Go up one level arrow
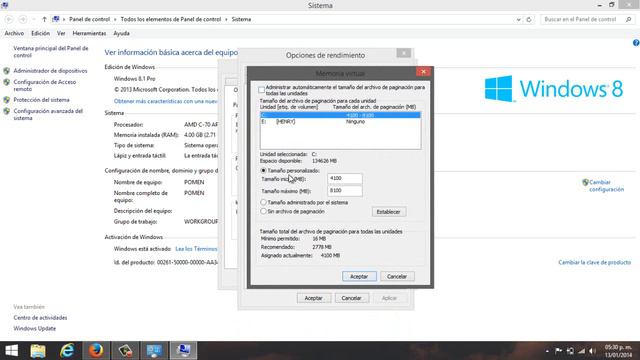 44,19
